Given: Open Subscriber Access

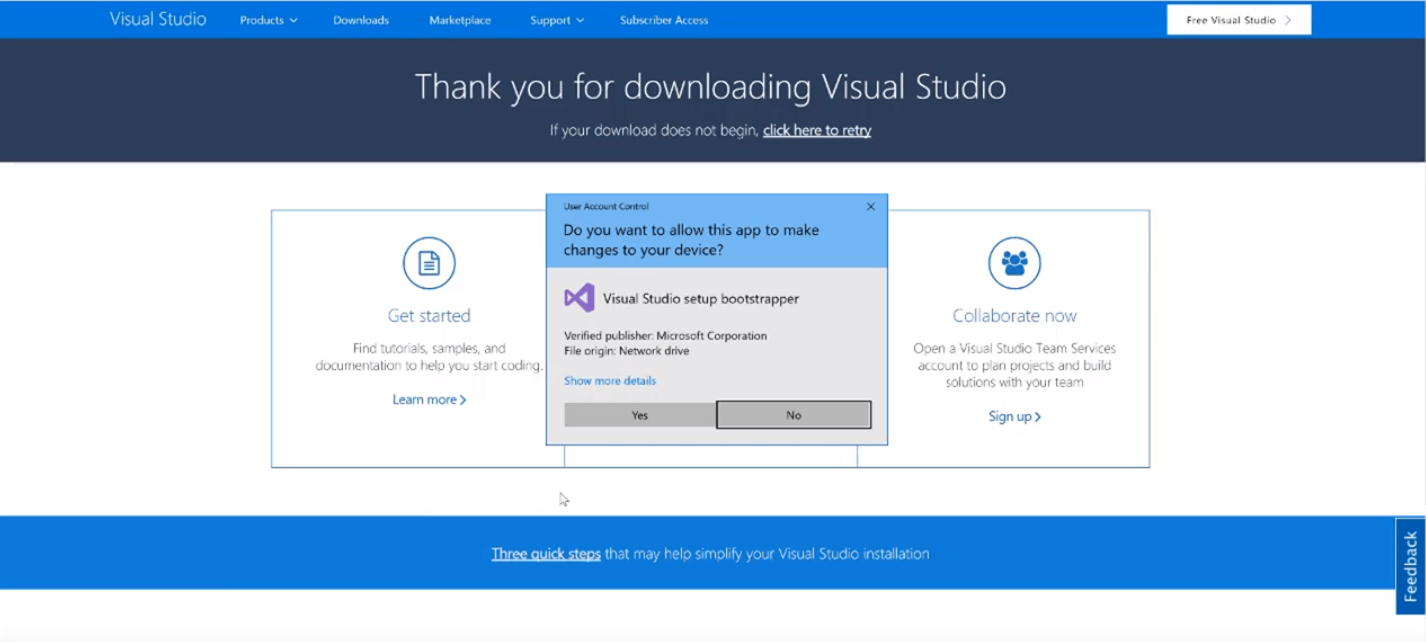Looking at the screenshot, I should click(x=664, y=20).
